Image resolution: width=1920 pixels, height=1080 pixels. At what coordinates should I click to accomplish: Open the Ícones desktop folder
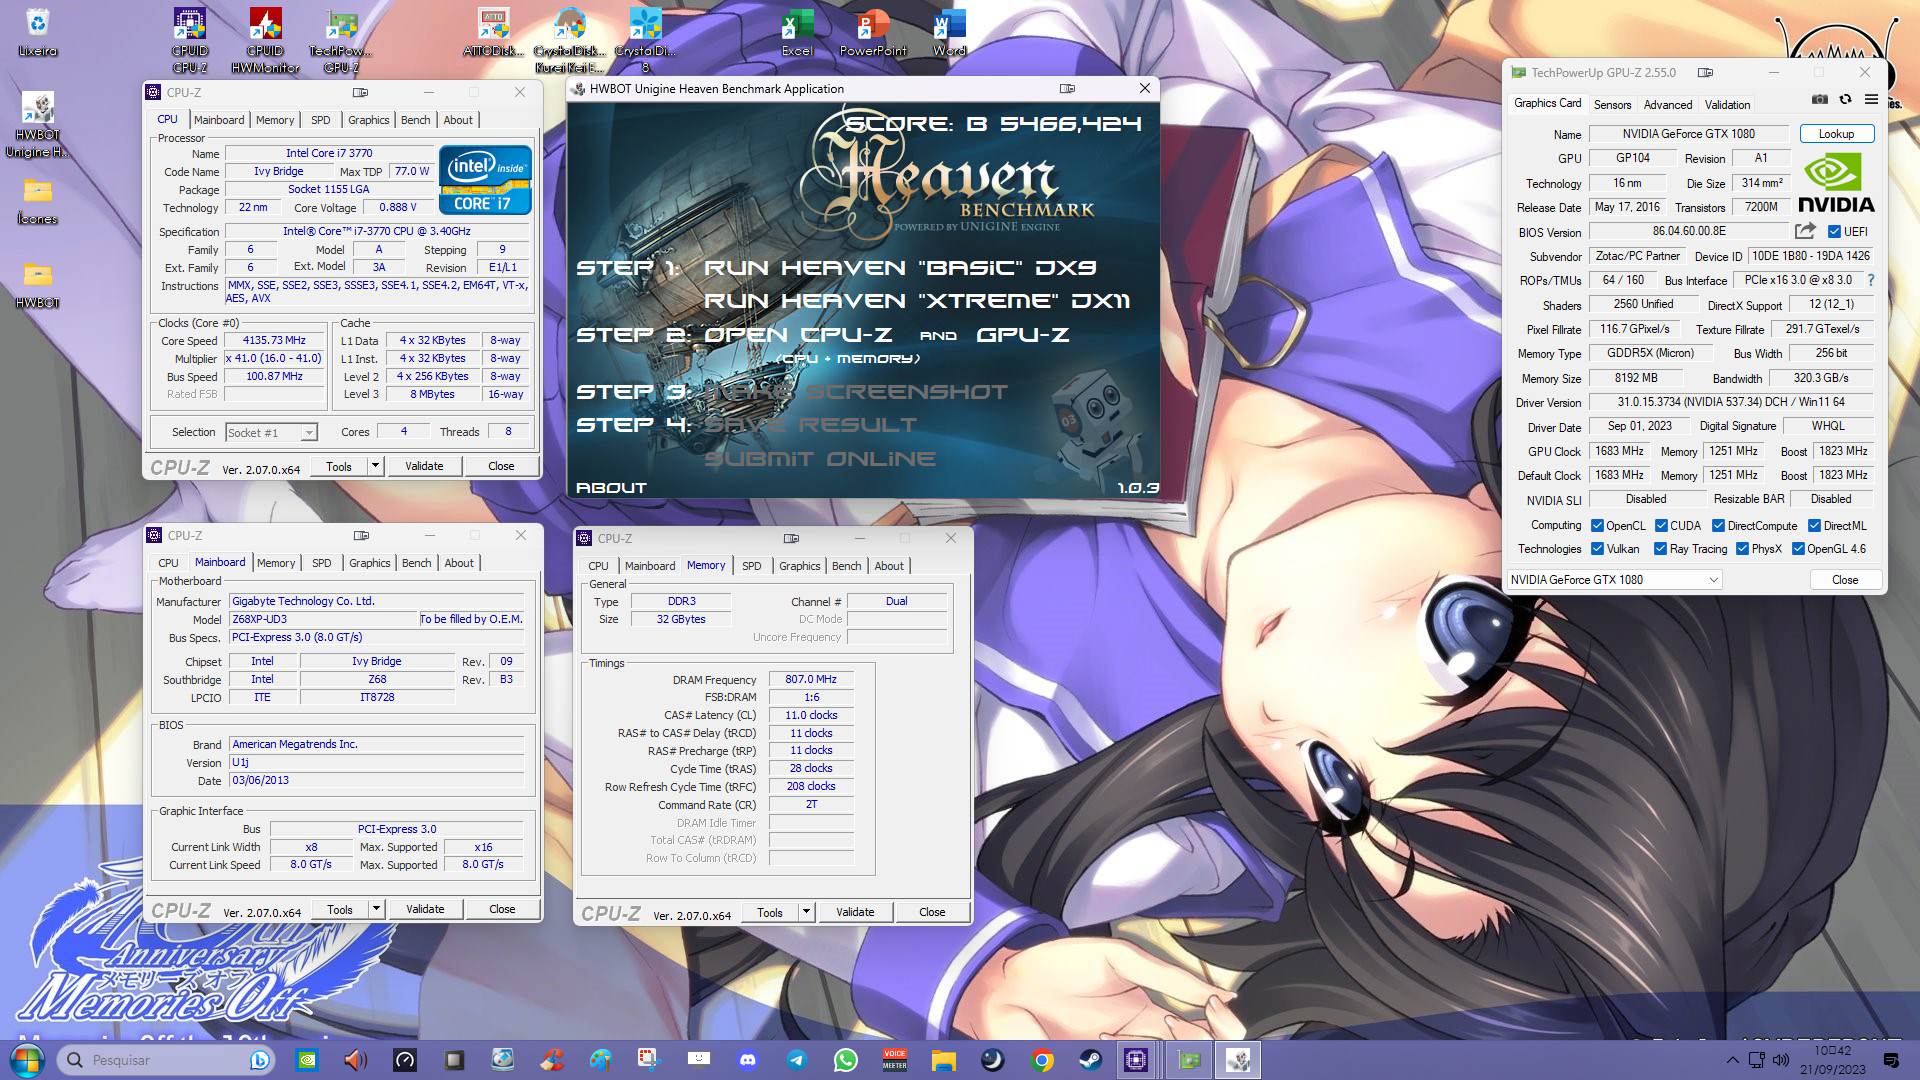(37, 200)
